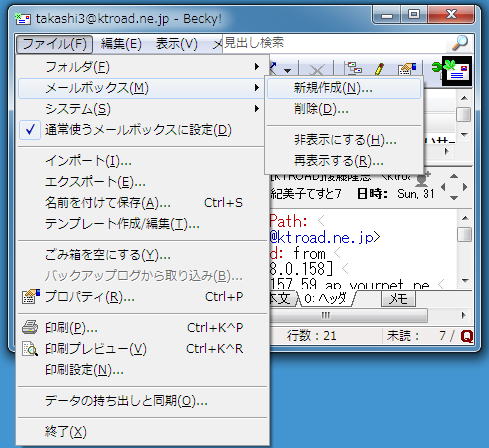The image size is (489, 448).
Task: Expand the システム(S) submenu arrow
Action: coord(256,109)
